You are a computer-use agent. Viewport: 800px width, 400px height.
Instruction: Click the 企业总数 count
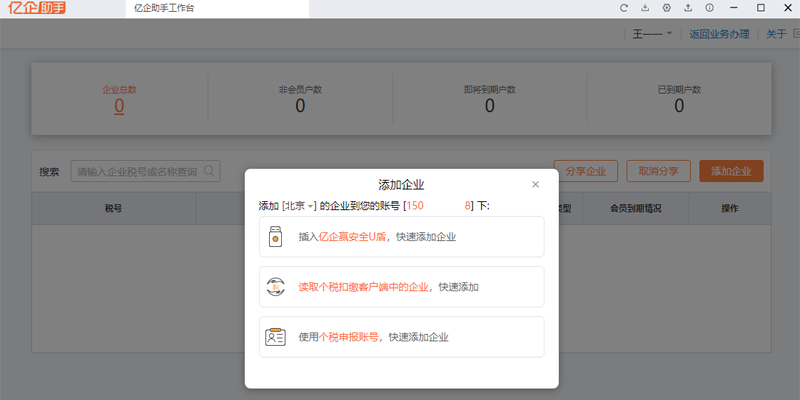(x=119, y=106)
